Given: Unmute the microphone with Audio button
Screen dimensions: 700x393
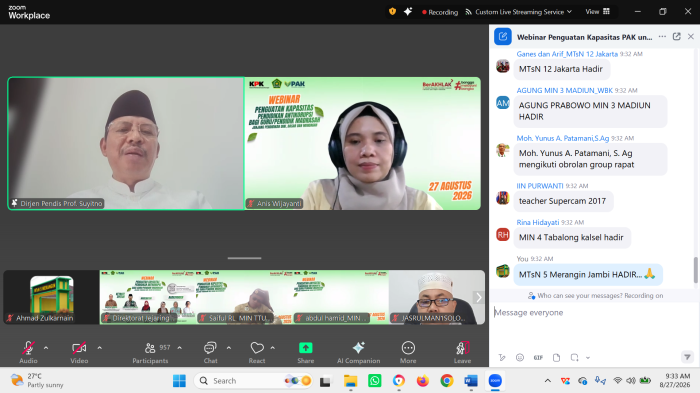Looking at the screenshot, I should click(x=28, y=352).
